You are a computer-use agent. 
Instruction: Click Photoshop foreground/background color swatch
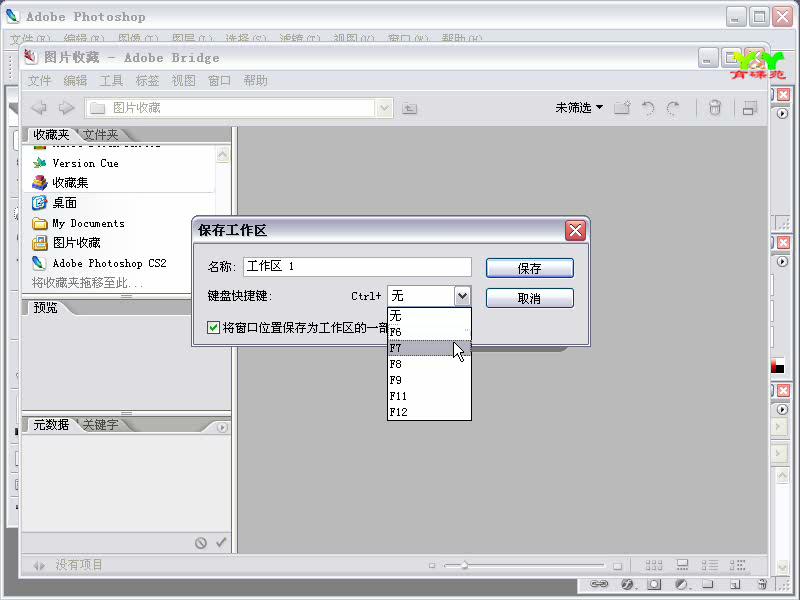click(x=778, y=365)
